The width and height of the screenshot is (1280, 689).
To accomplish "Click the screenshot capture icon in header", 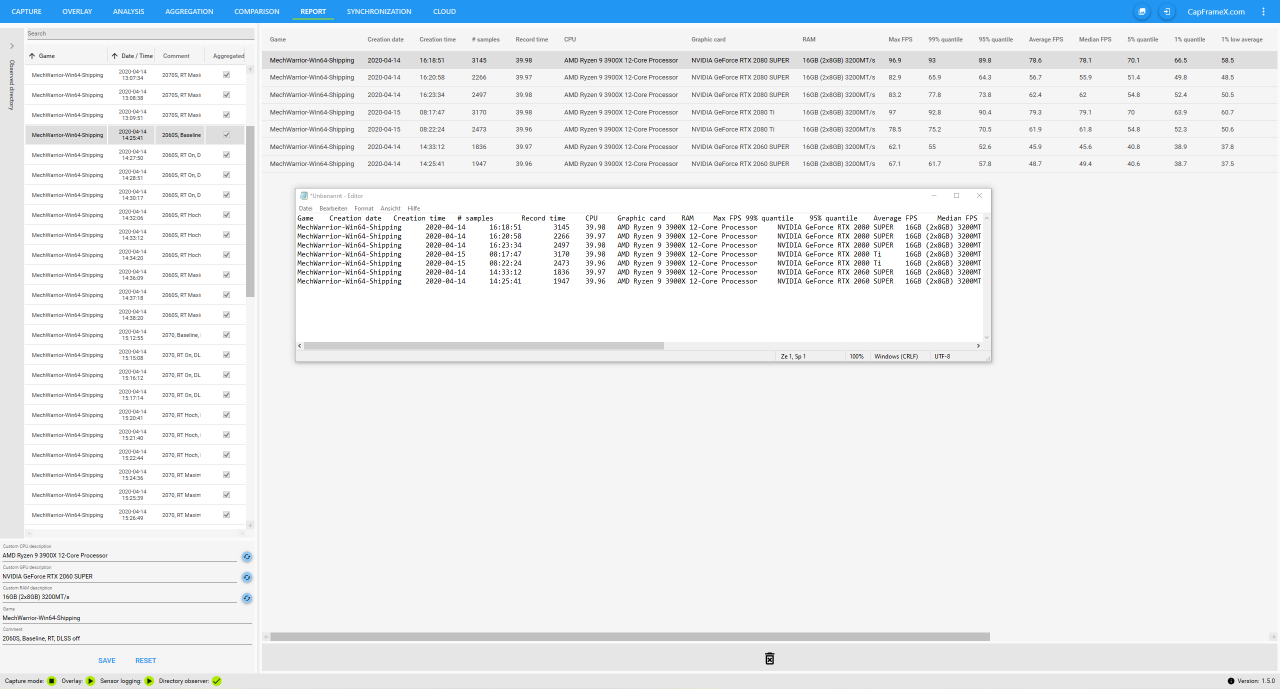I will point(1142,11).
